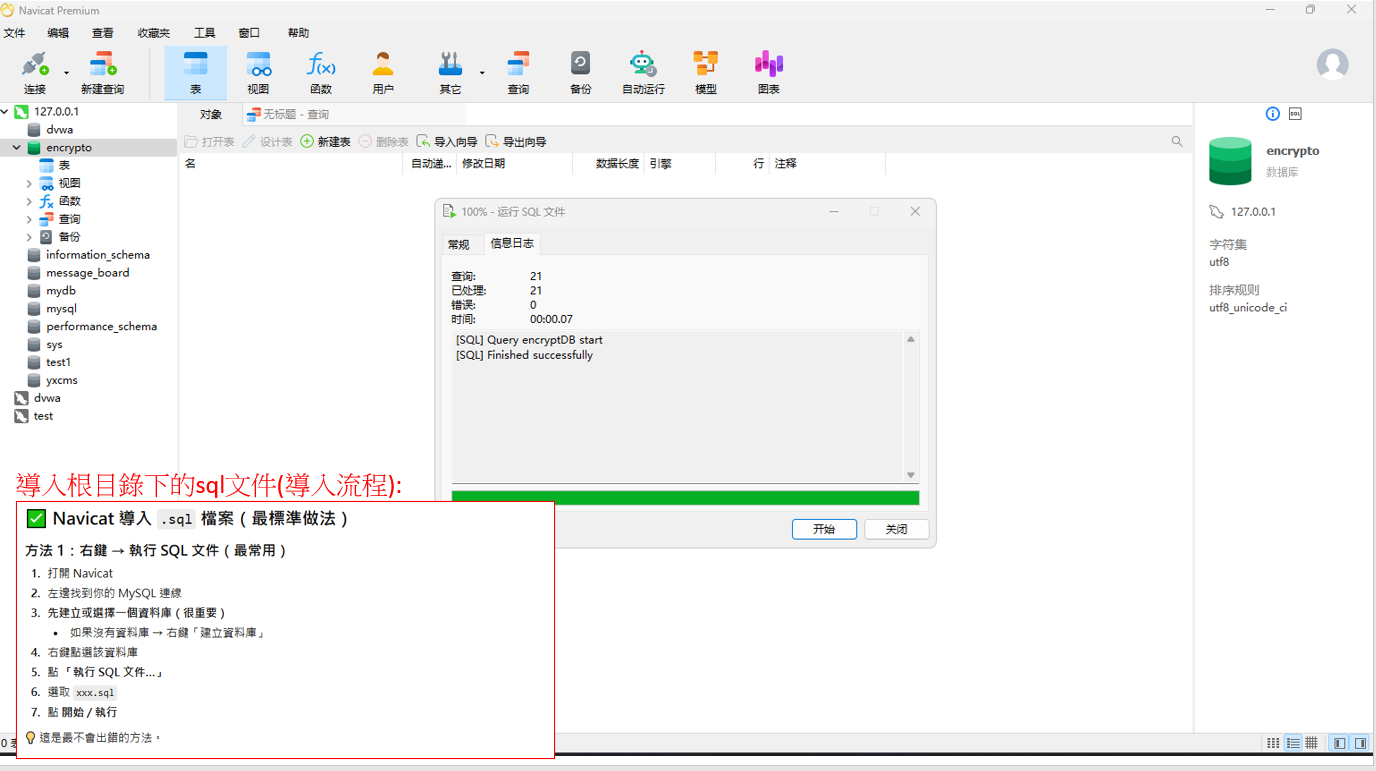Image resolution: width=1376 pixels, height=771 pixels.
Task: Click the Model (模型) toolbar icon
Action: coord(706,73)
